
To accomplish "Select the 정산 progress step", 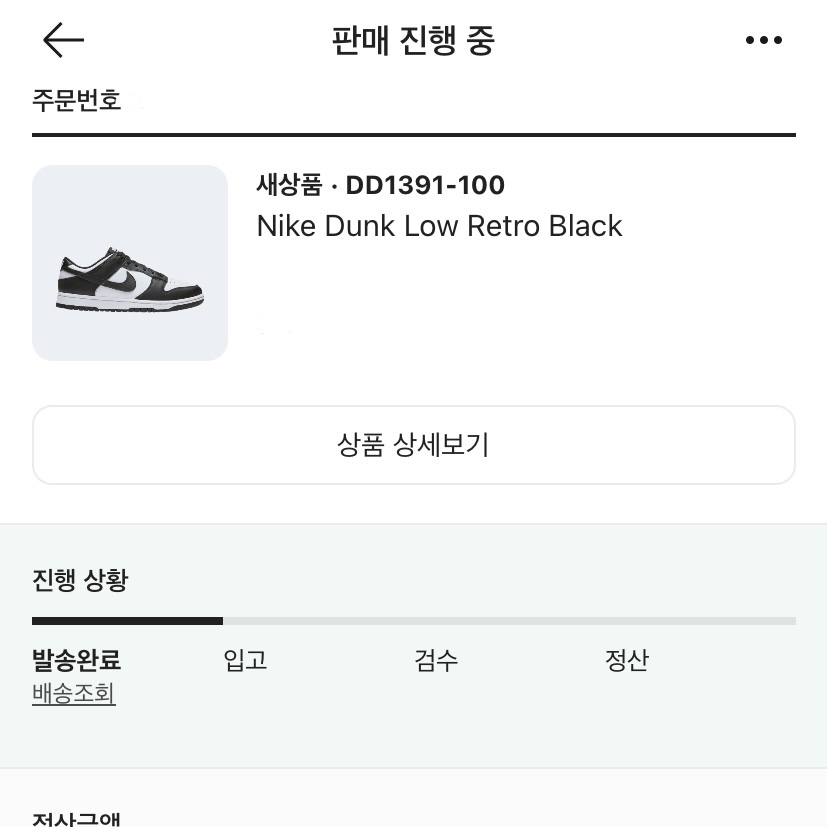I will [627, 660].
